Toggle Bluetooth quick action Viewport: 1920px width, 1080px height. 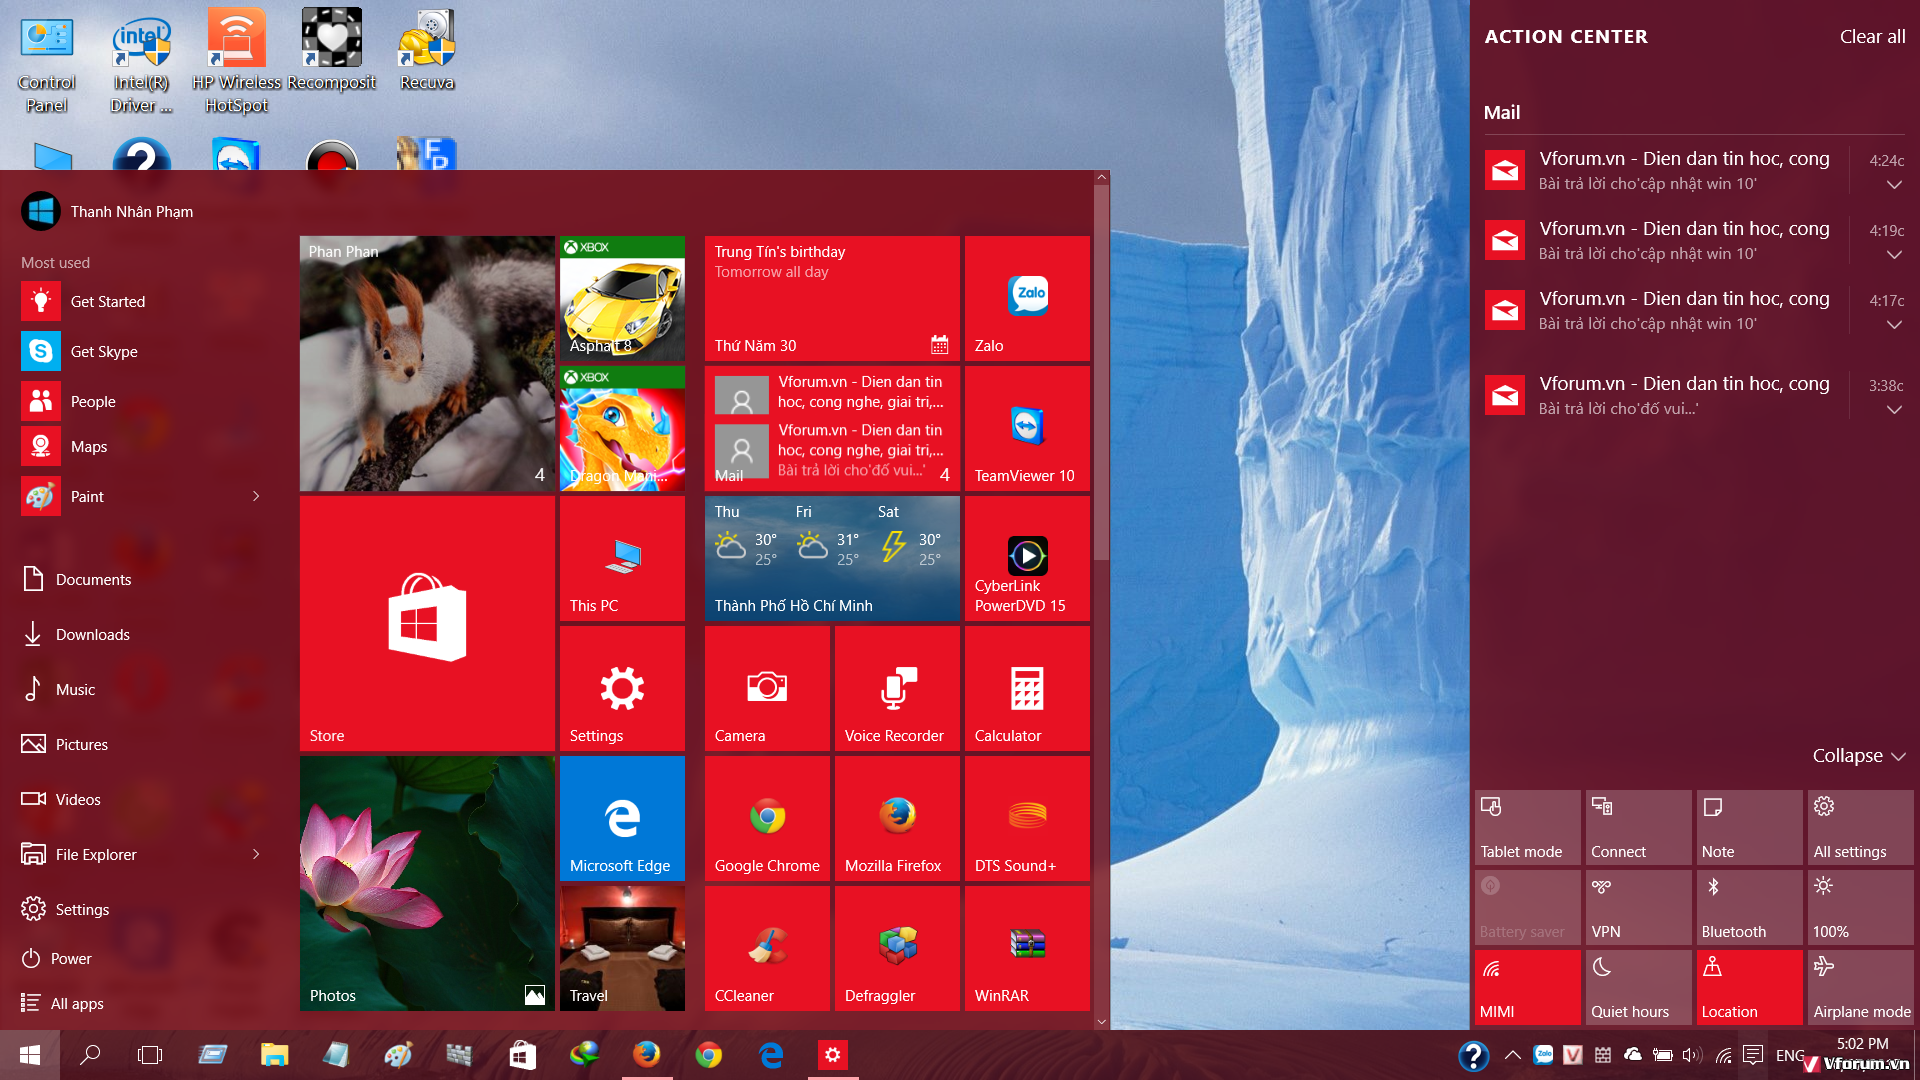coord(1749,907)
